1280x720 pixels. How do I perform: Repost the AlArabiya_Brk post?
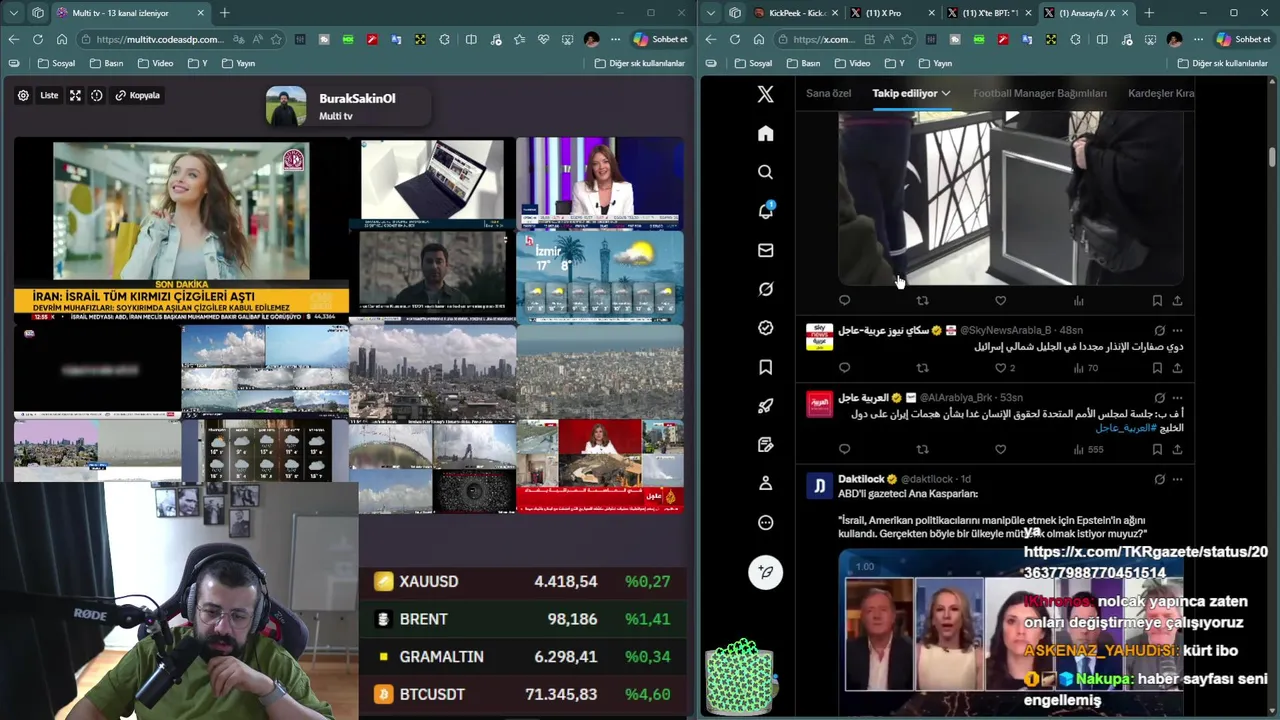(x=922, y=449)
